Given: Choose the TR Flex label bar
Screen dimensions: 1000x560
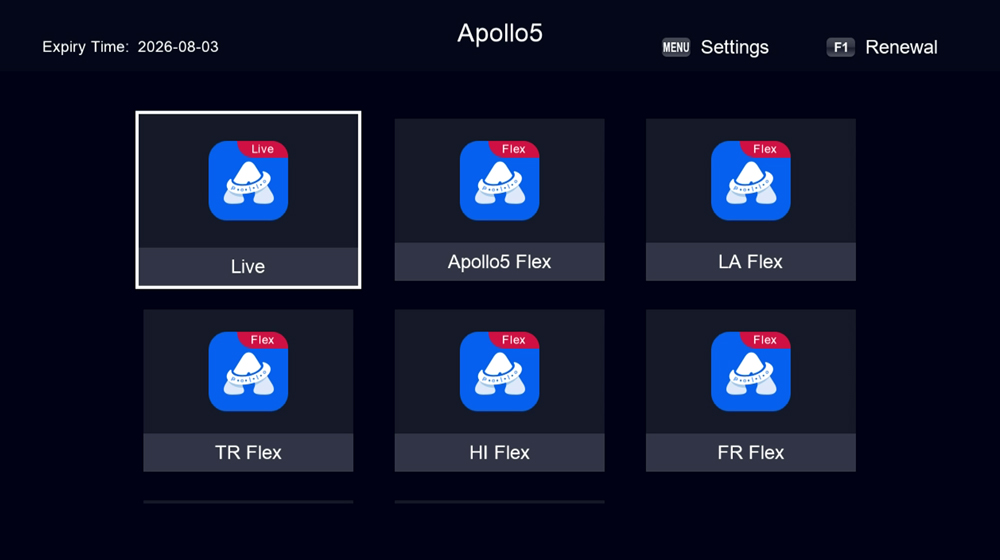Looking at the screenshot, I should pos(248,452).
